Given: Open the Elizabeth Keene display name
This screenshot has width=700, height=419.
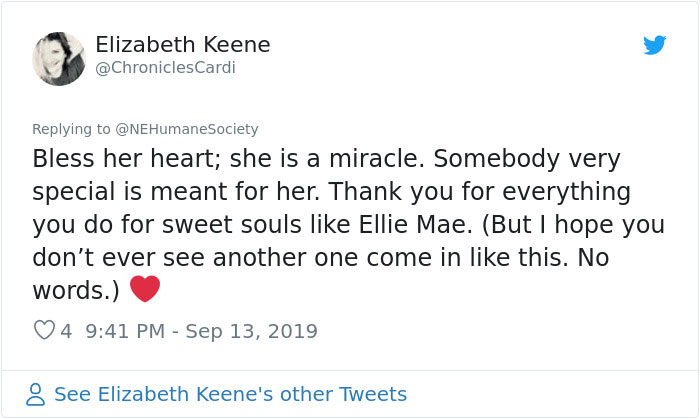Looking at the screenshot, I should 183,45.
